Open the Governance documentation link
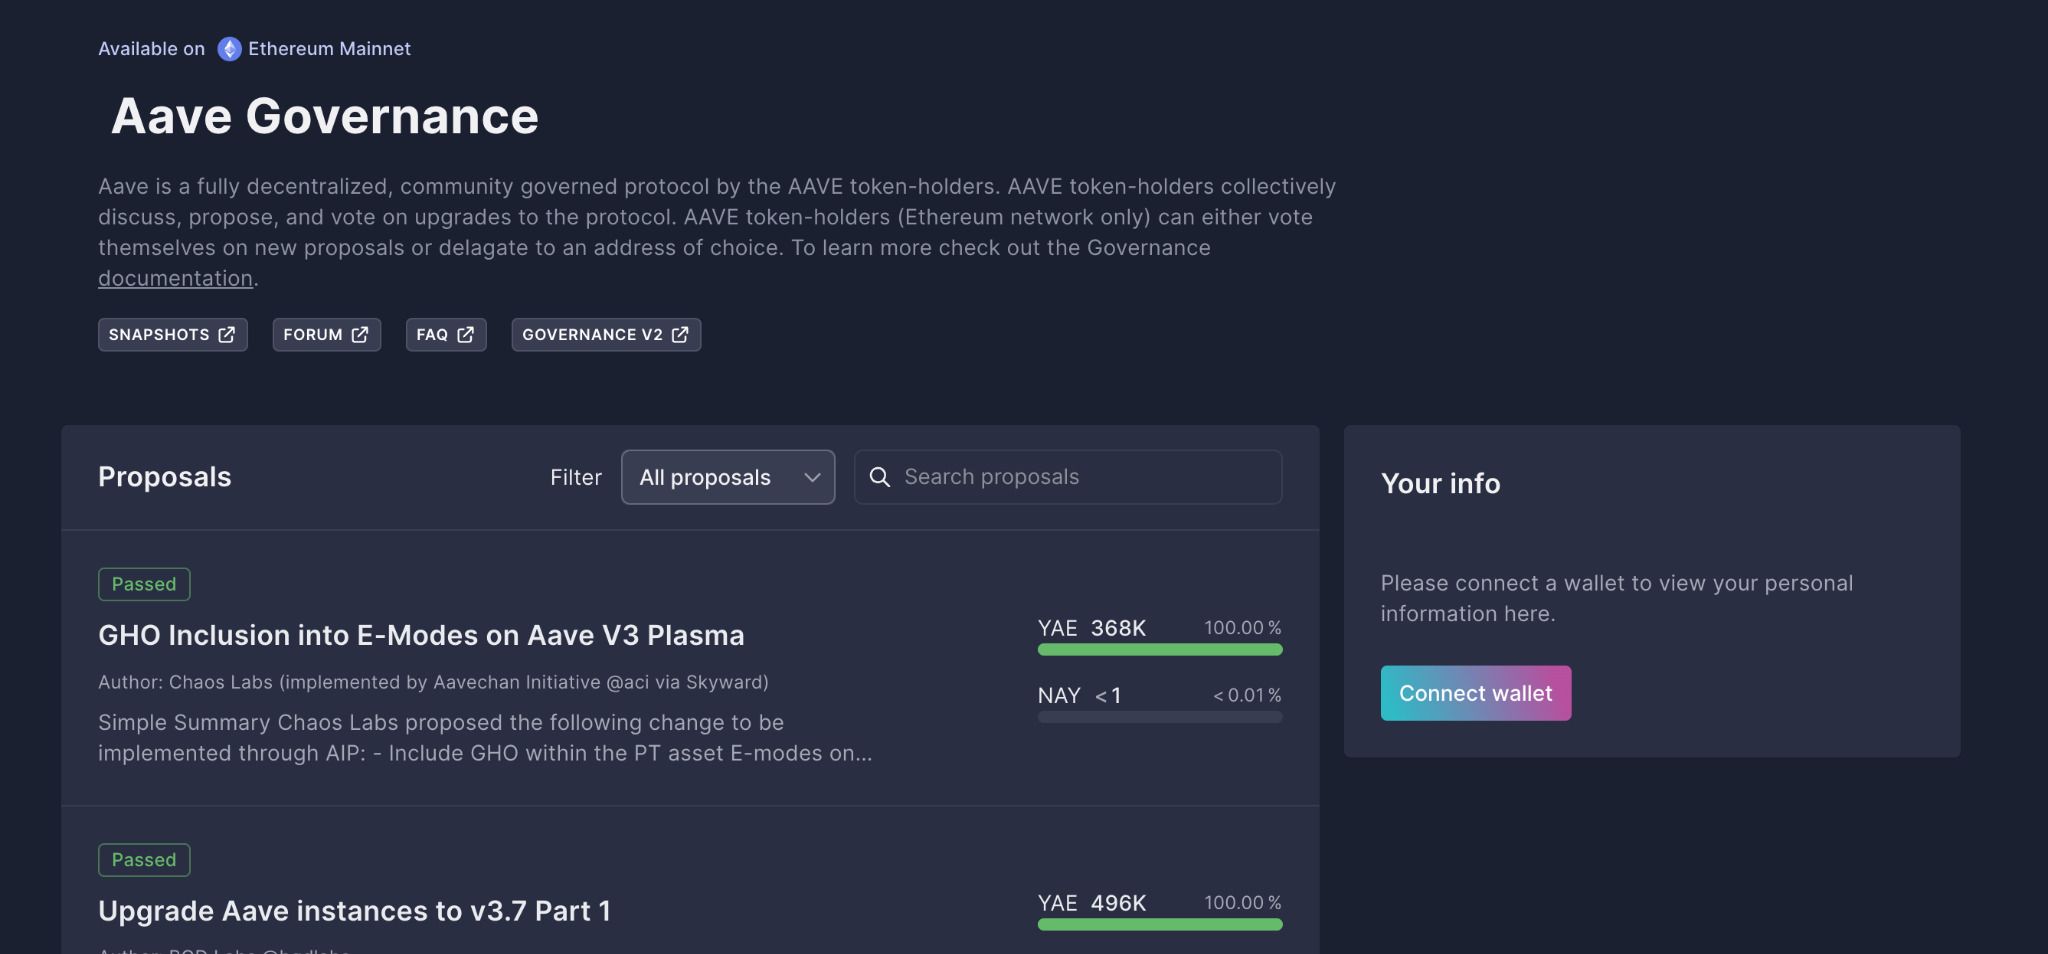This screenshot has height=954, width=2048. [x=175, y=279]
